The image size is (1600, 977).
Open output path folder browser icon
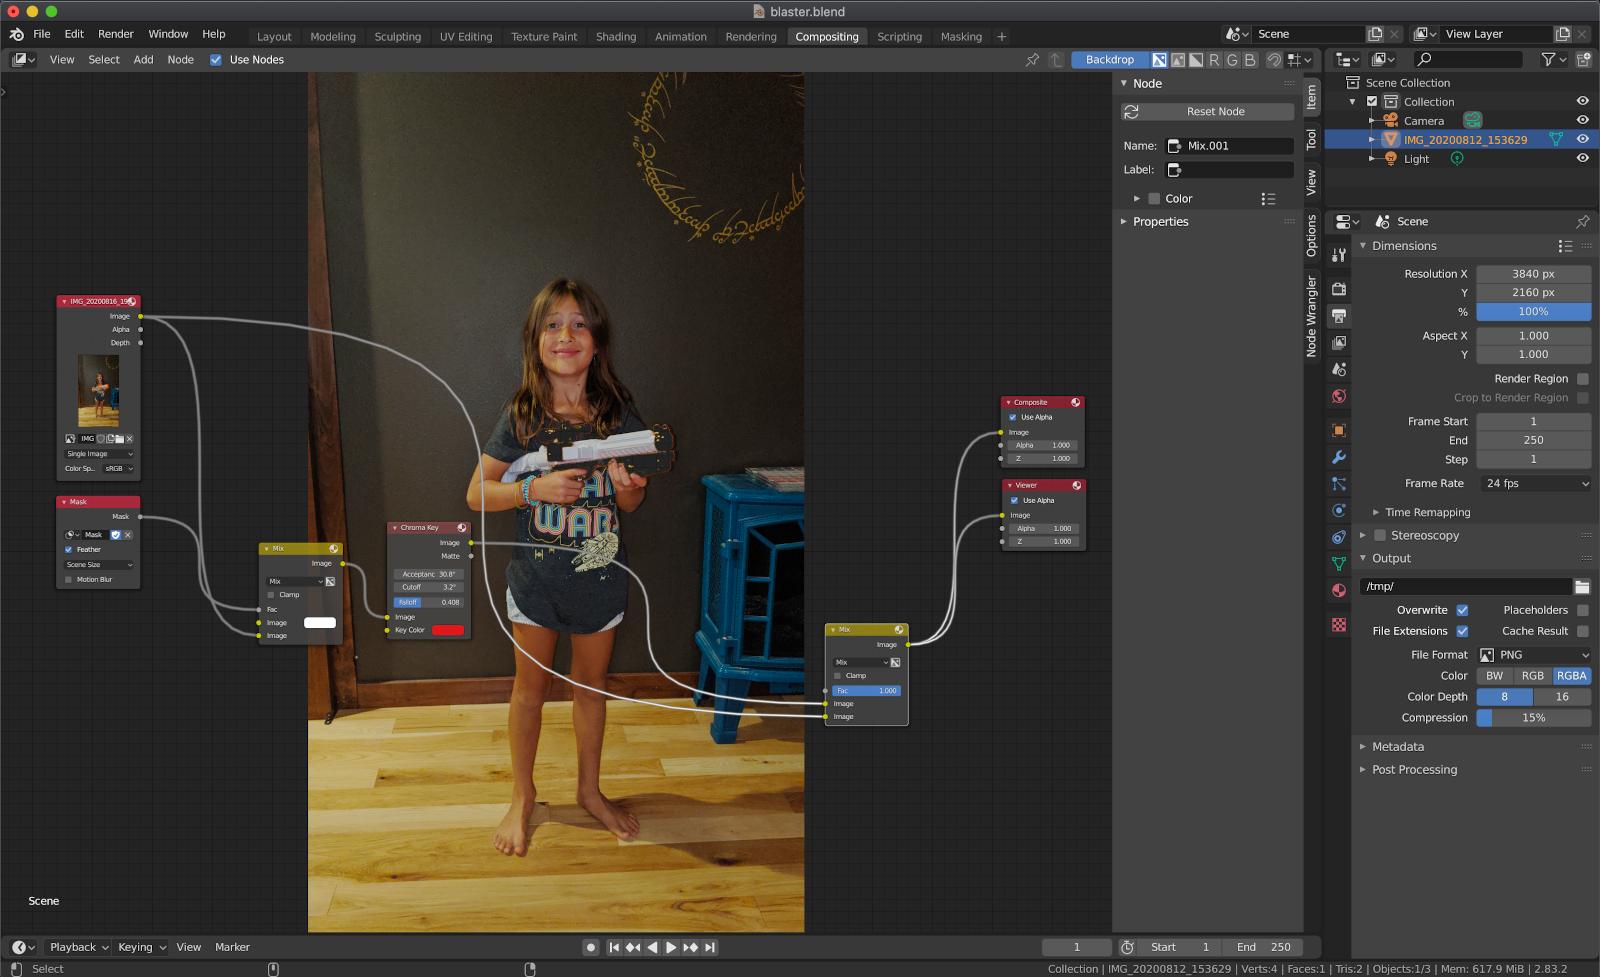[1582, 587]
